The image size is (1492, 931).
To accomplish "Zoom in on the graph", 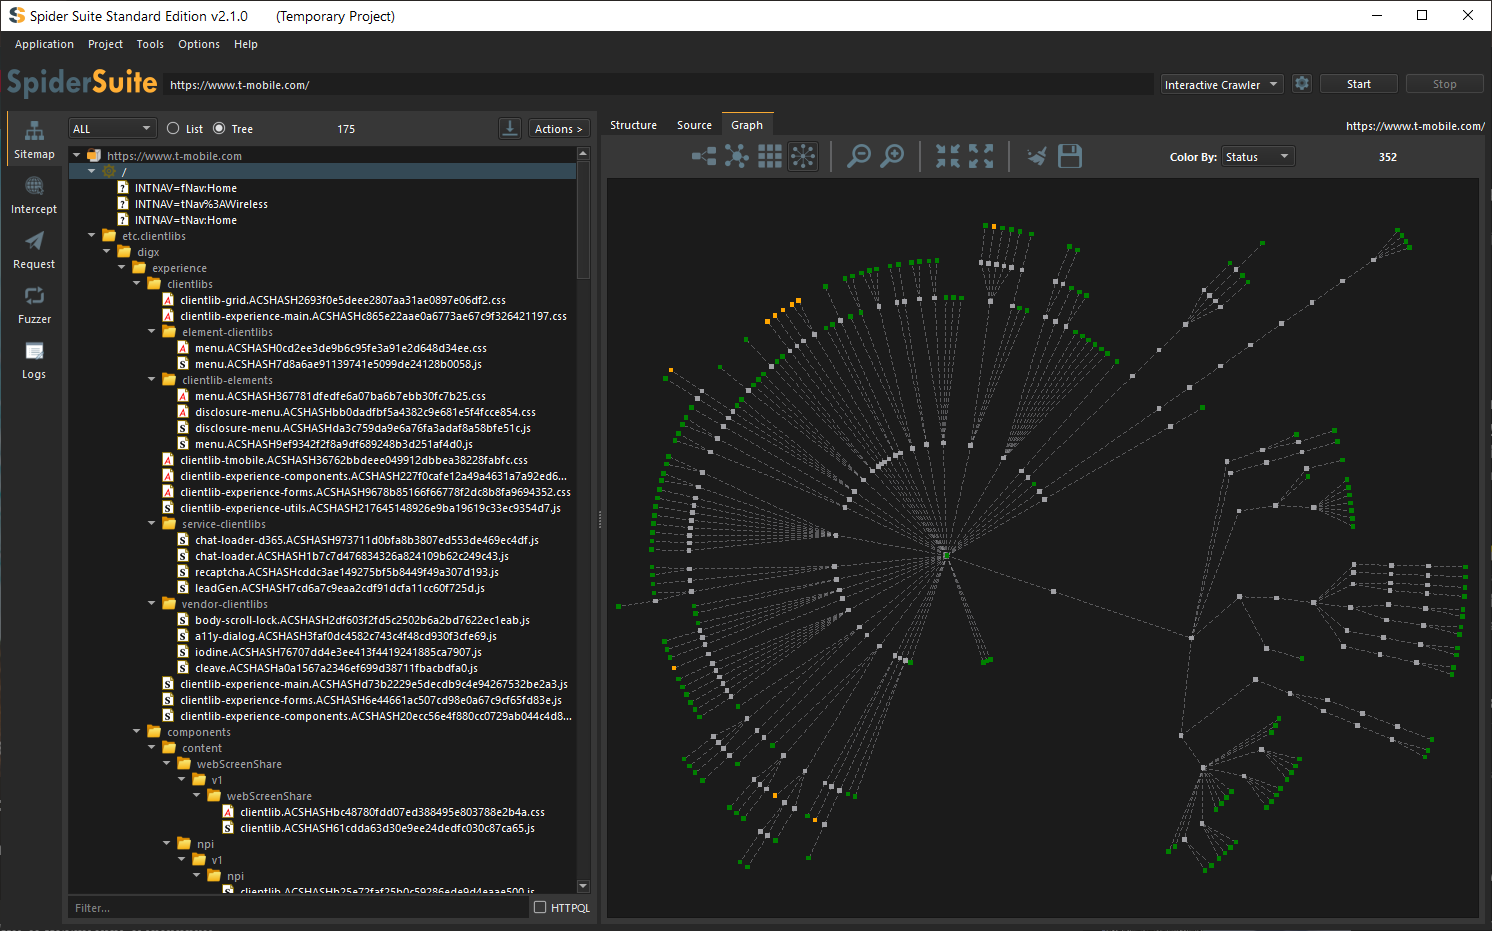I will [892, 156].
